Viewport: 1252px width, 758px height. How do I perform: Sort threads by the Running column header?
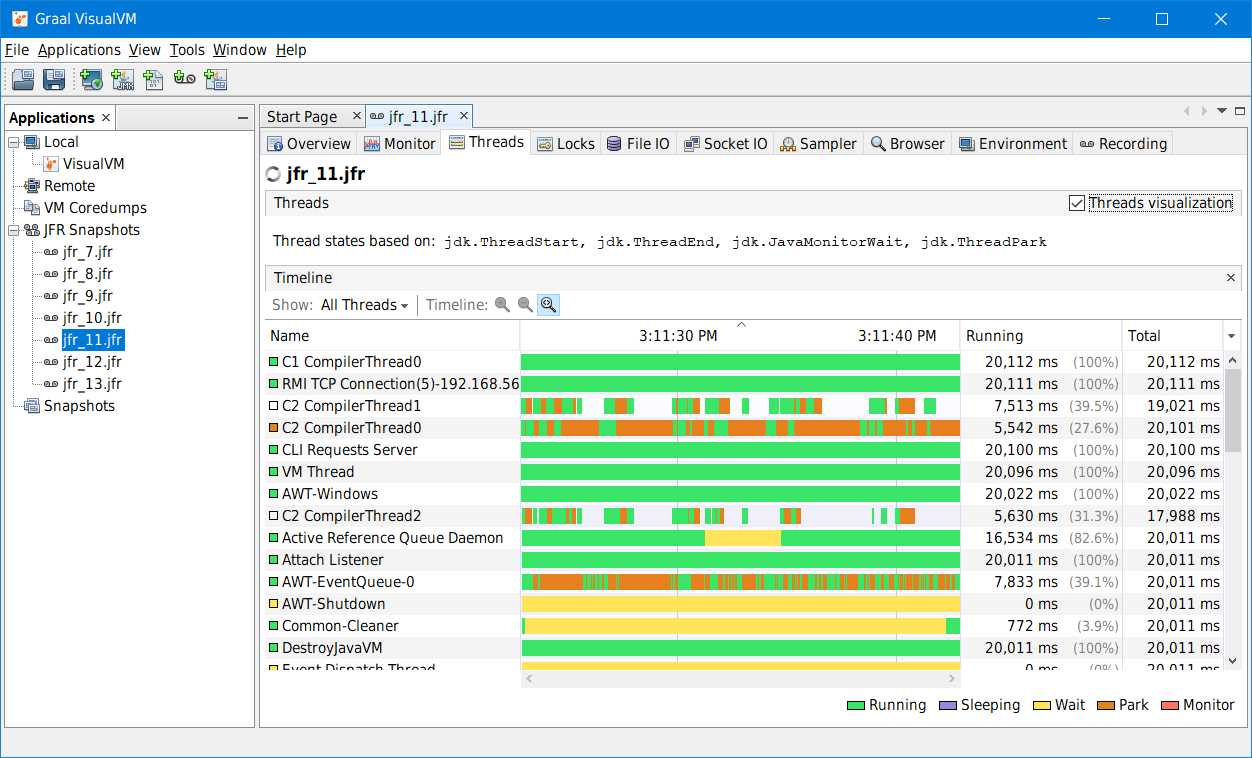1040,336
